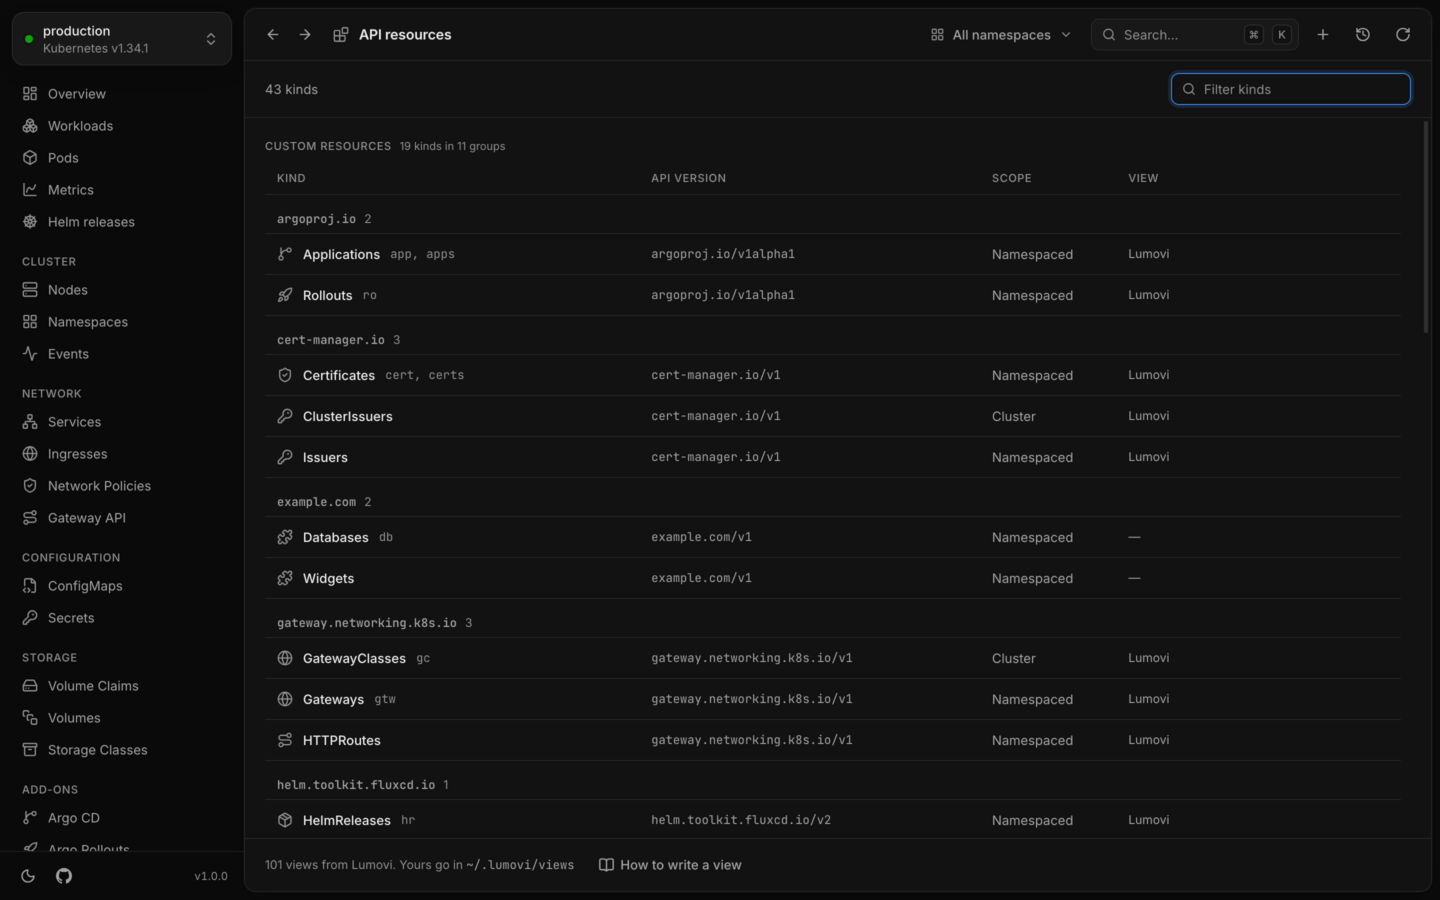Select Lumovi view for Applications row
This screenshot has width=1440, height=900.
1148,254
